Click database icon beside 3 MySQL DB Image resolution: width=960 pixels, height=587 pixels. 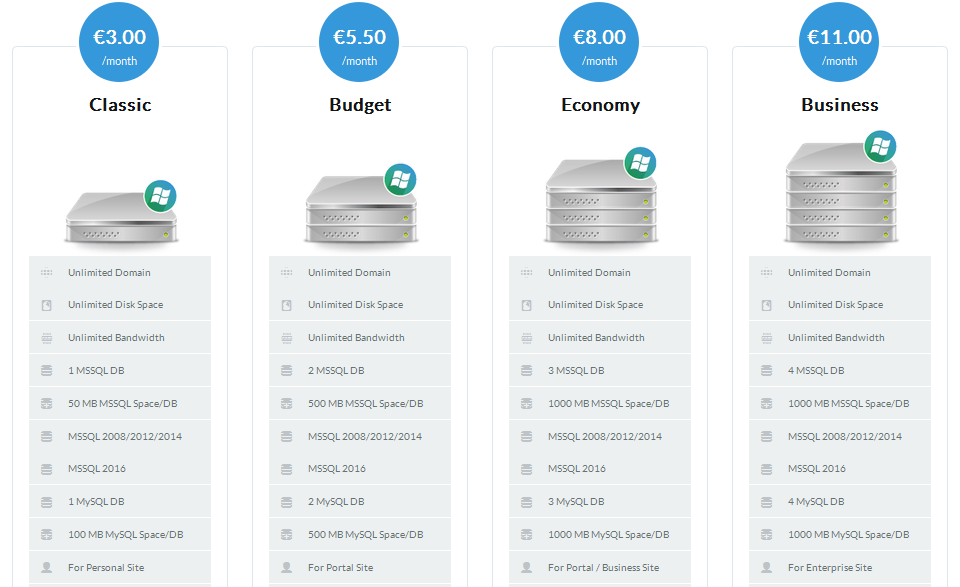(x=527, y=502)
